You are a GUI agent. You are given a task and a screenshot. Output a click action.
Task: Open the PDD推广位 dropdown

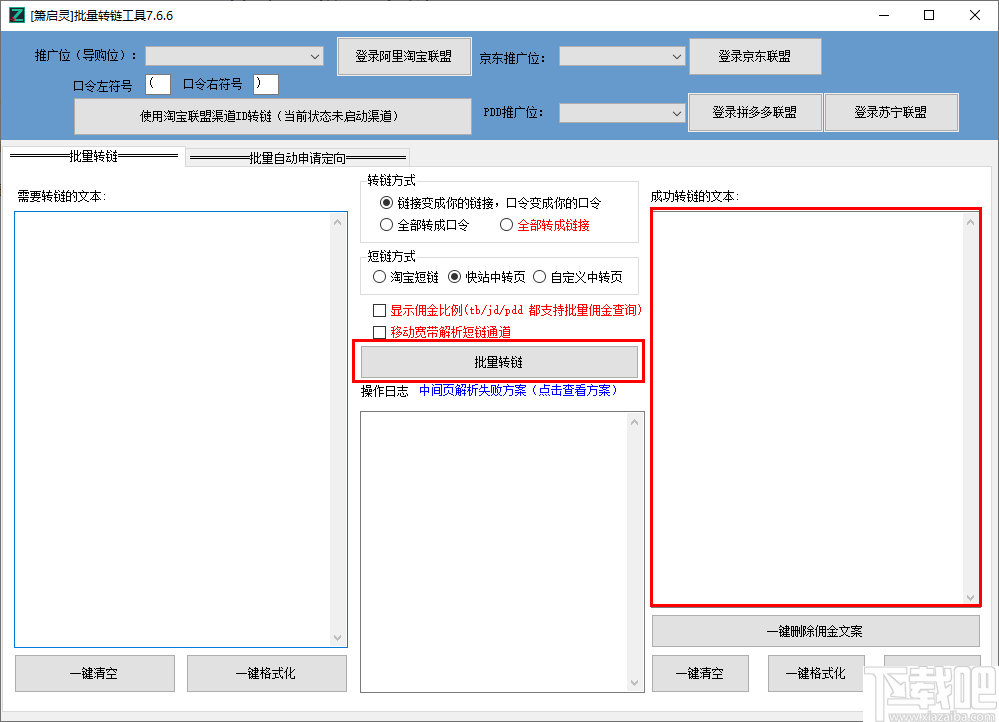coord(622,112)
